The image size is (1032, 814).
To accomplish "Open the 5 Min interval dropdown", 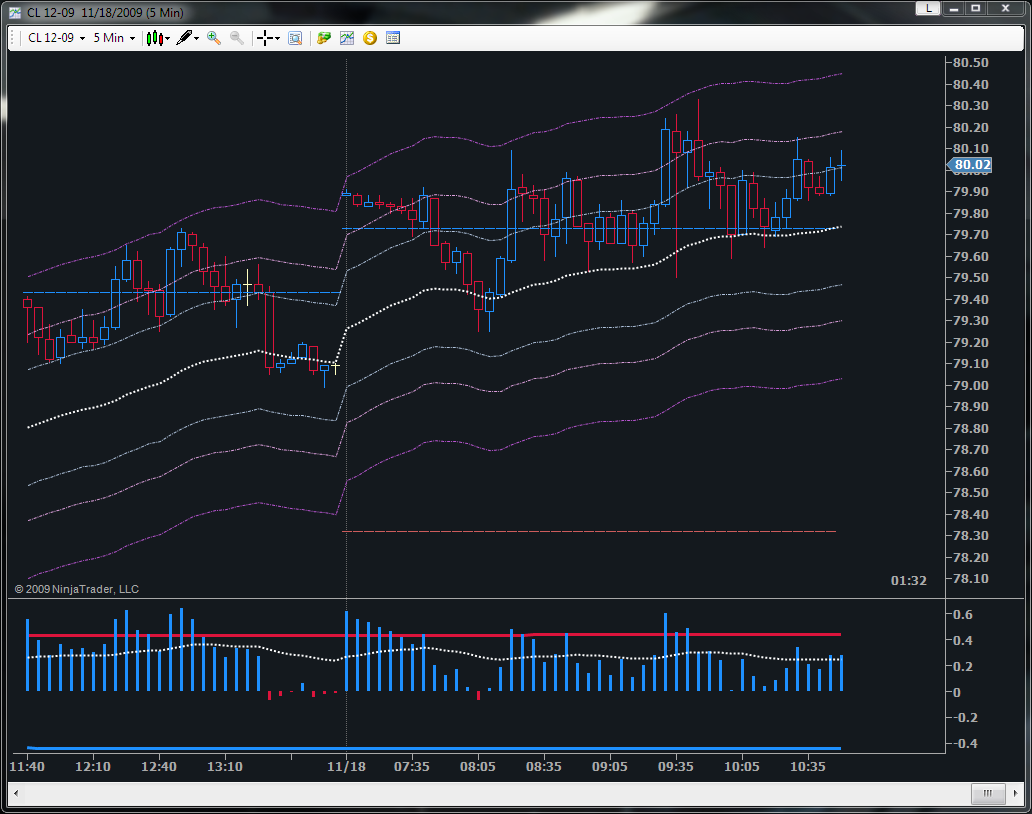I will pos(114,38).
